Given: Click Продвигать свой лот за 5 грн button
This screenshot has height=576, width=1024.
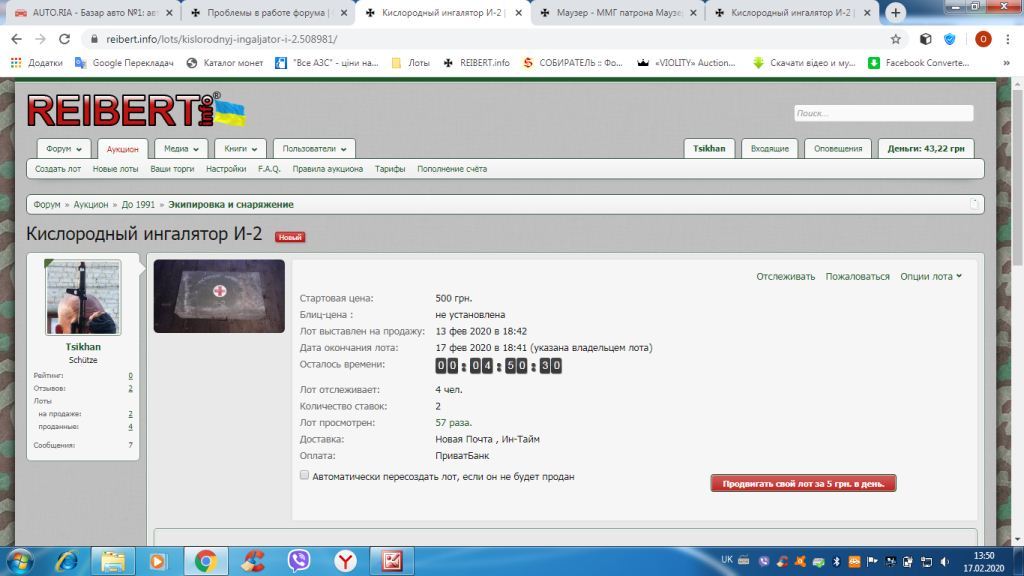Looking at the screenshot, I should click(x=803, y=483).
